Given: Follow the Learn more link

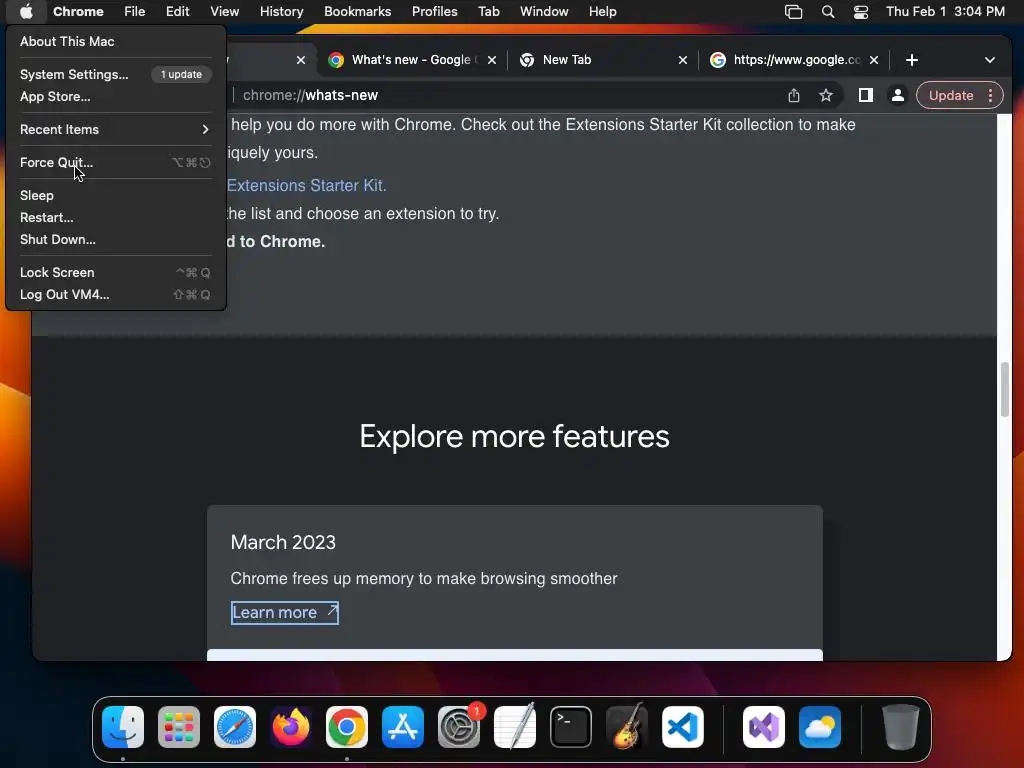Looking at the screenshot, I should coord(285,613).
